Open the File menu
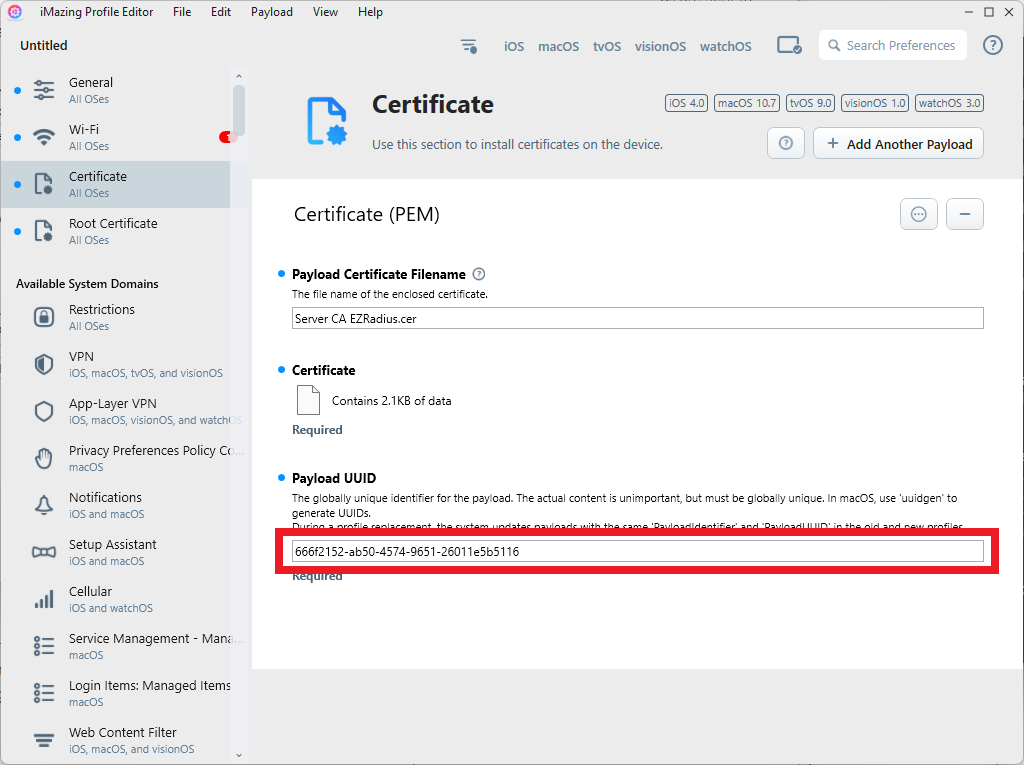 pos(182,12)
